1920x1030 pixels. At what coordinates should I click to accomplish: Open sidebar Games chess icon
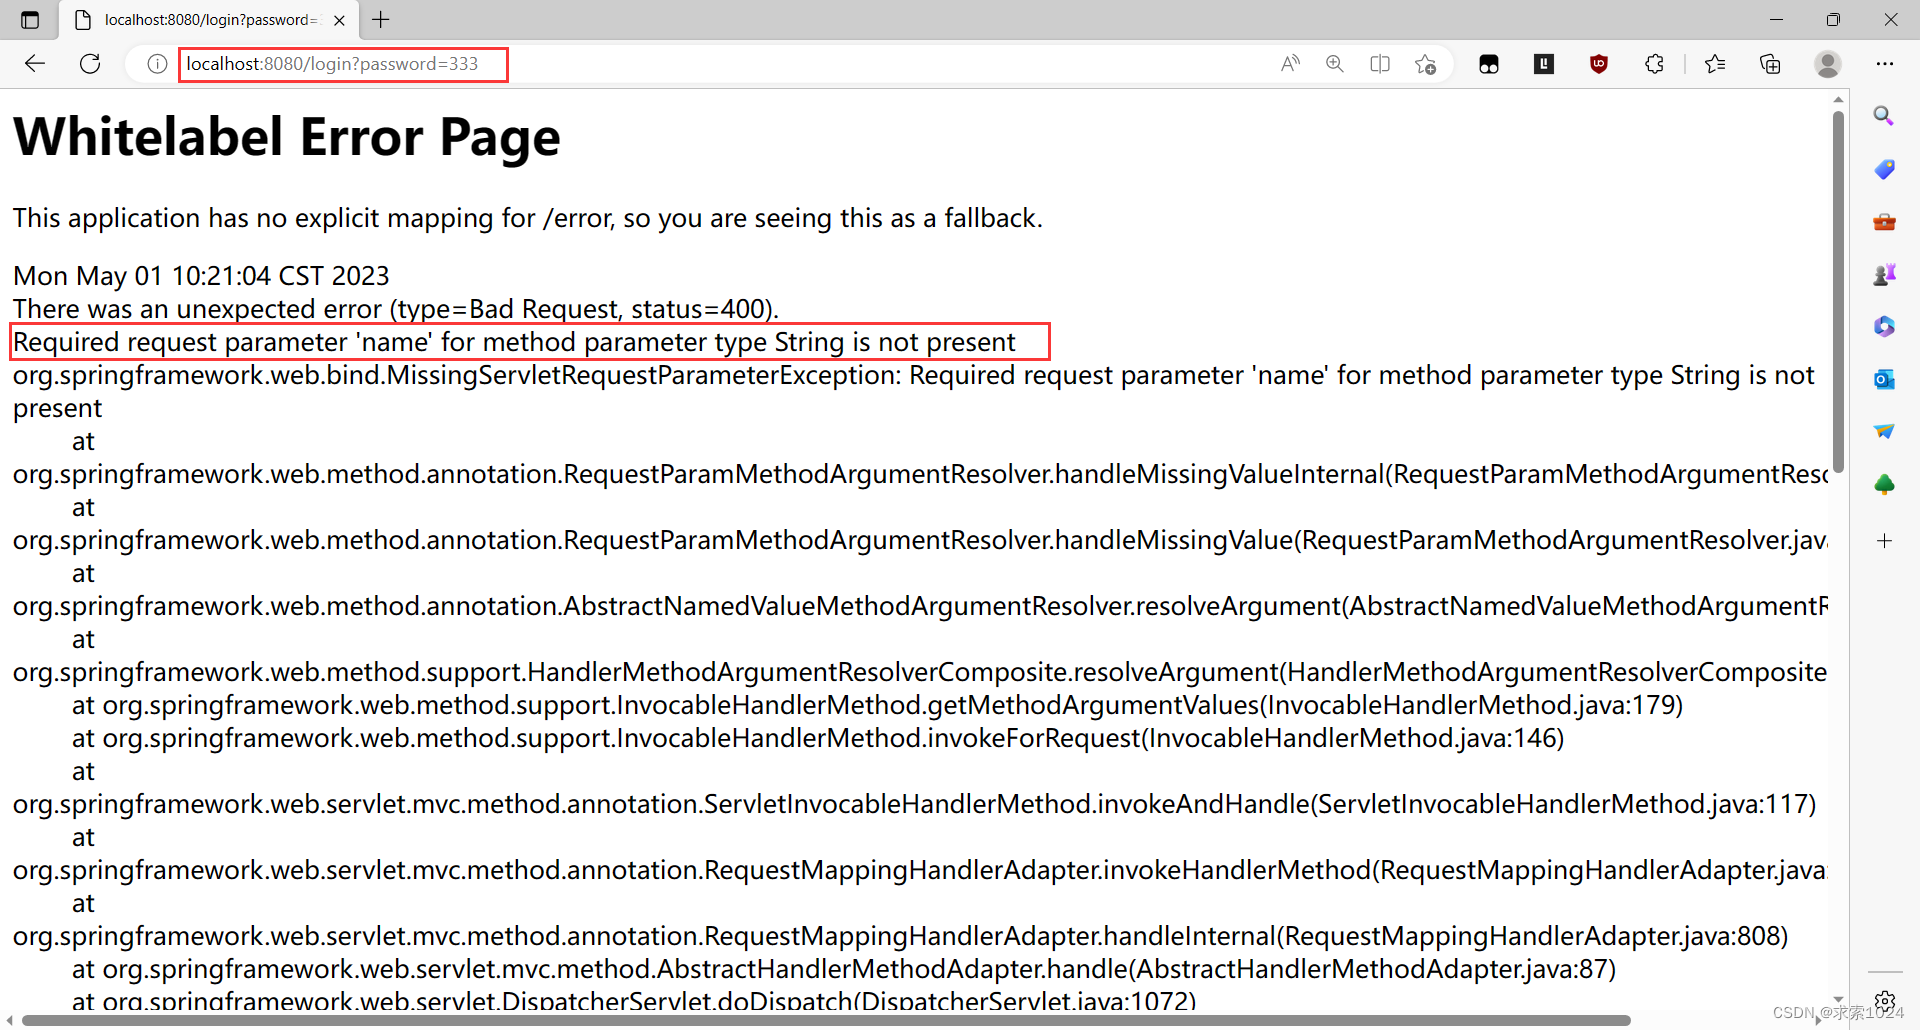[x=1884, y=274]
